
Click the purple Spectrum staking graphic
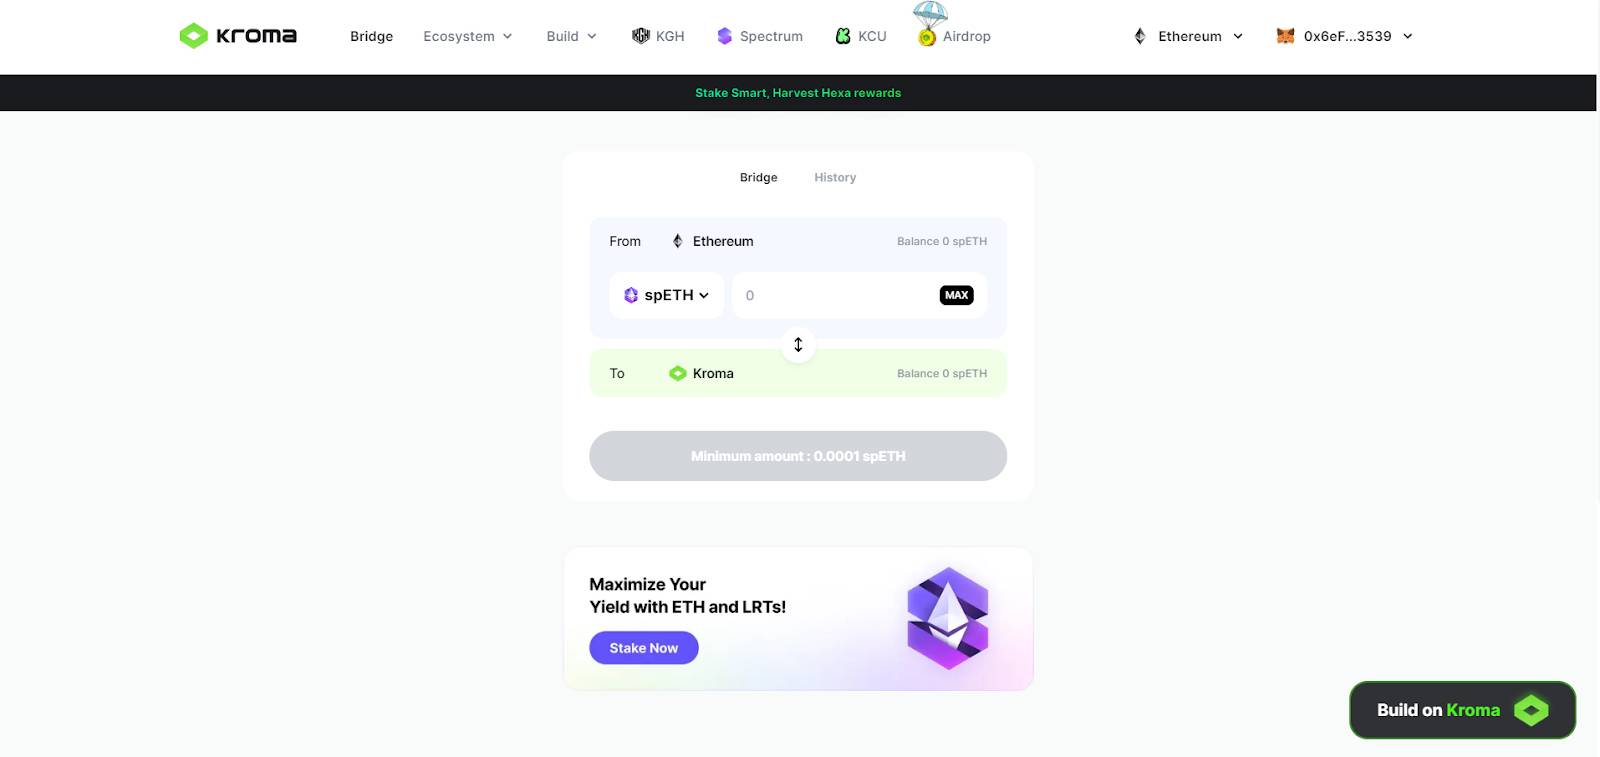(x=947, y=618)
